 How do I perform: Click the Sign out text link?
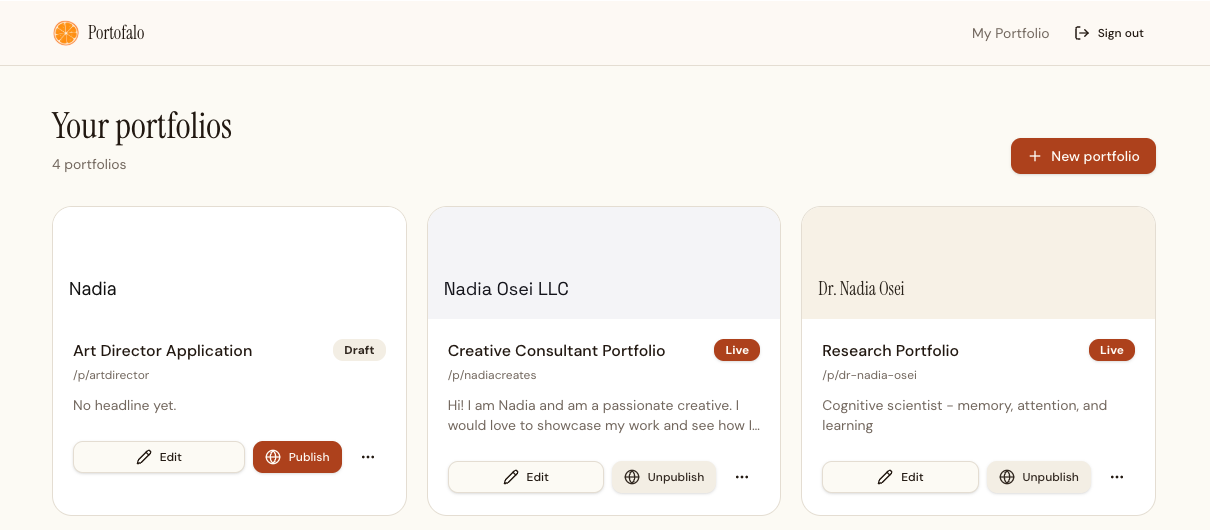[x=1120, y=33]
